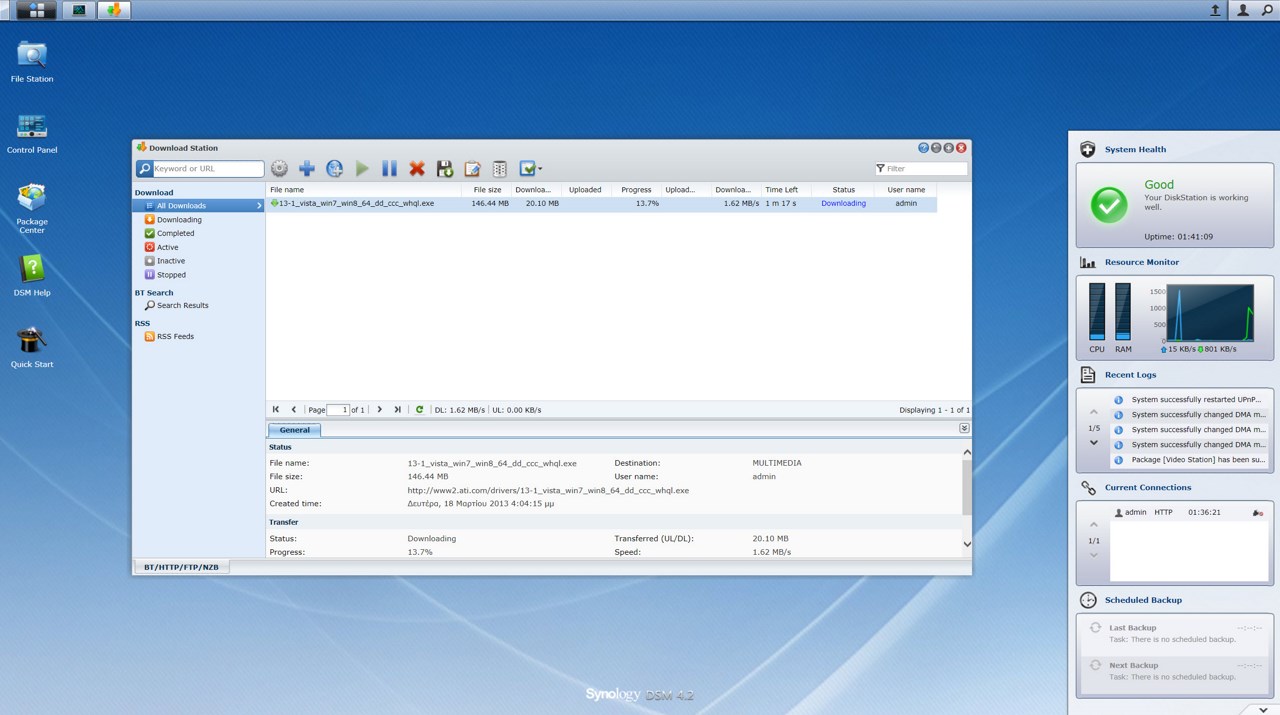Refresh the download task list

coord(419,410)
